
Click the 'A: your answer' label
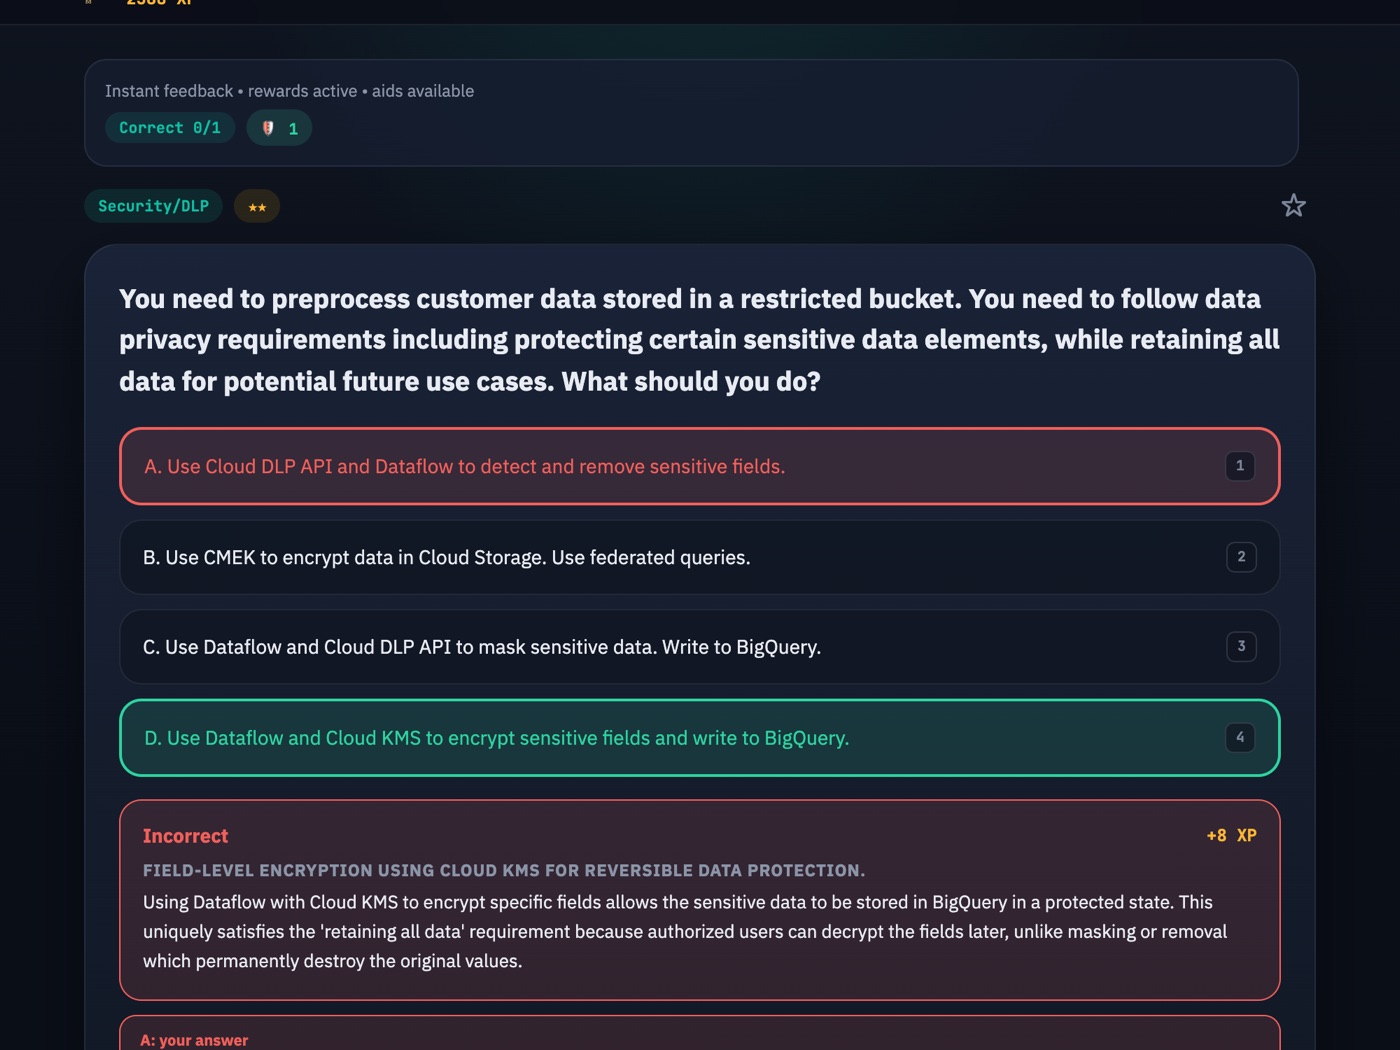click(194, 1040)
